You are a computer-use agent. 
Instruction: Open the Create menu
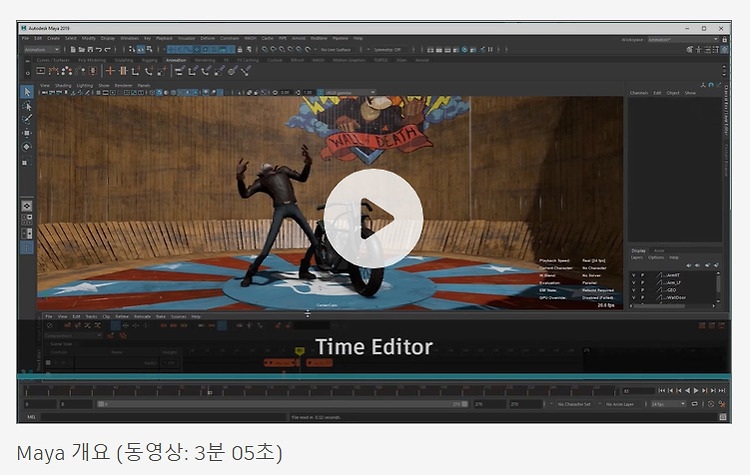point(54,38)
